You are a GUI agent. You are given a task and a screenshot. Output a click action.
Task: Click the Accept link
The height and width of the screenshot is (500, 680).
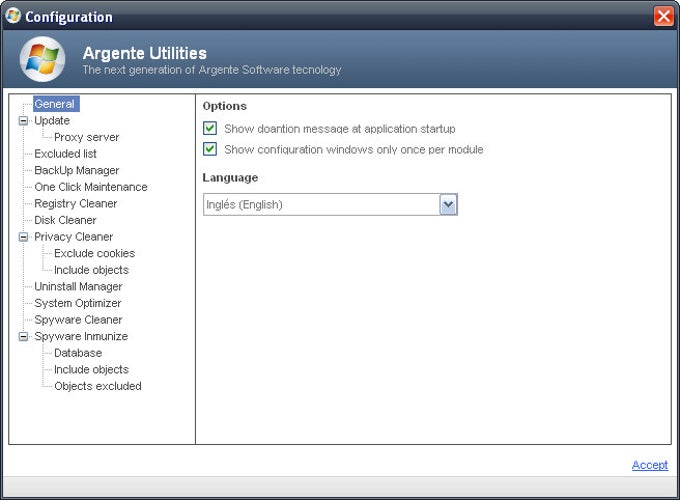click(x=650, y=465)
